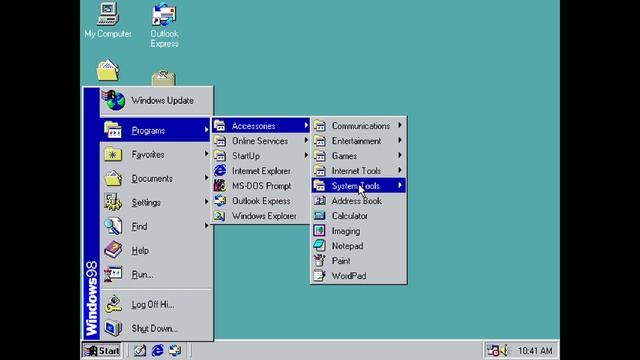Click the Calculator icon
Image resolution: width=640 pixels, height=360 pixels.
click(x=320, y=216)
